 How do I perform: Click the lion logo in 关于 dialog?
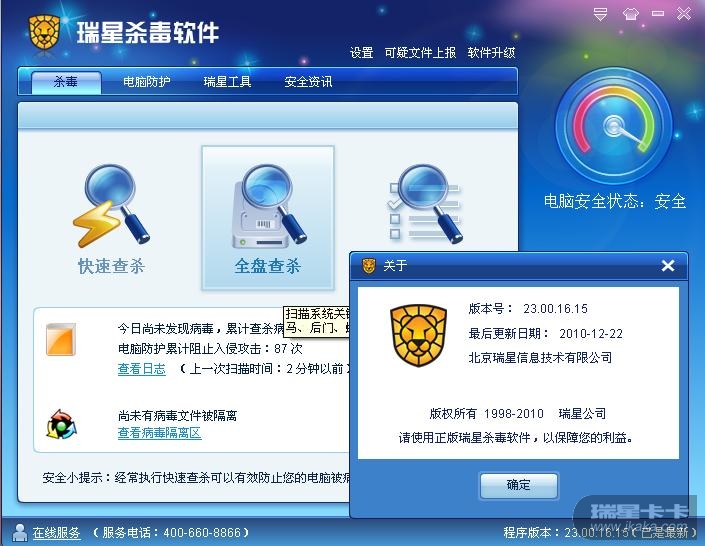click(418, 335)
